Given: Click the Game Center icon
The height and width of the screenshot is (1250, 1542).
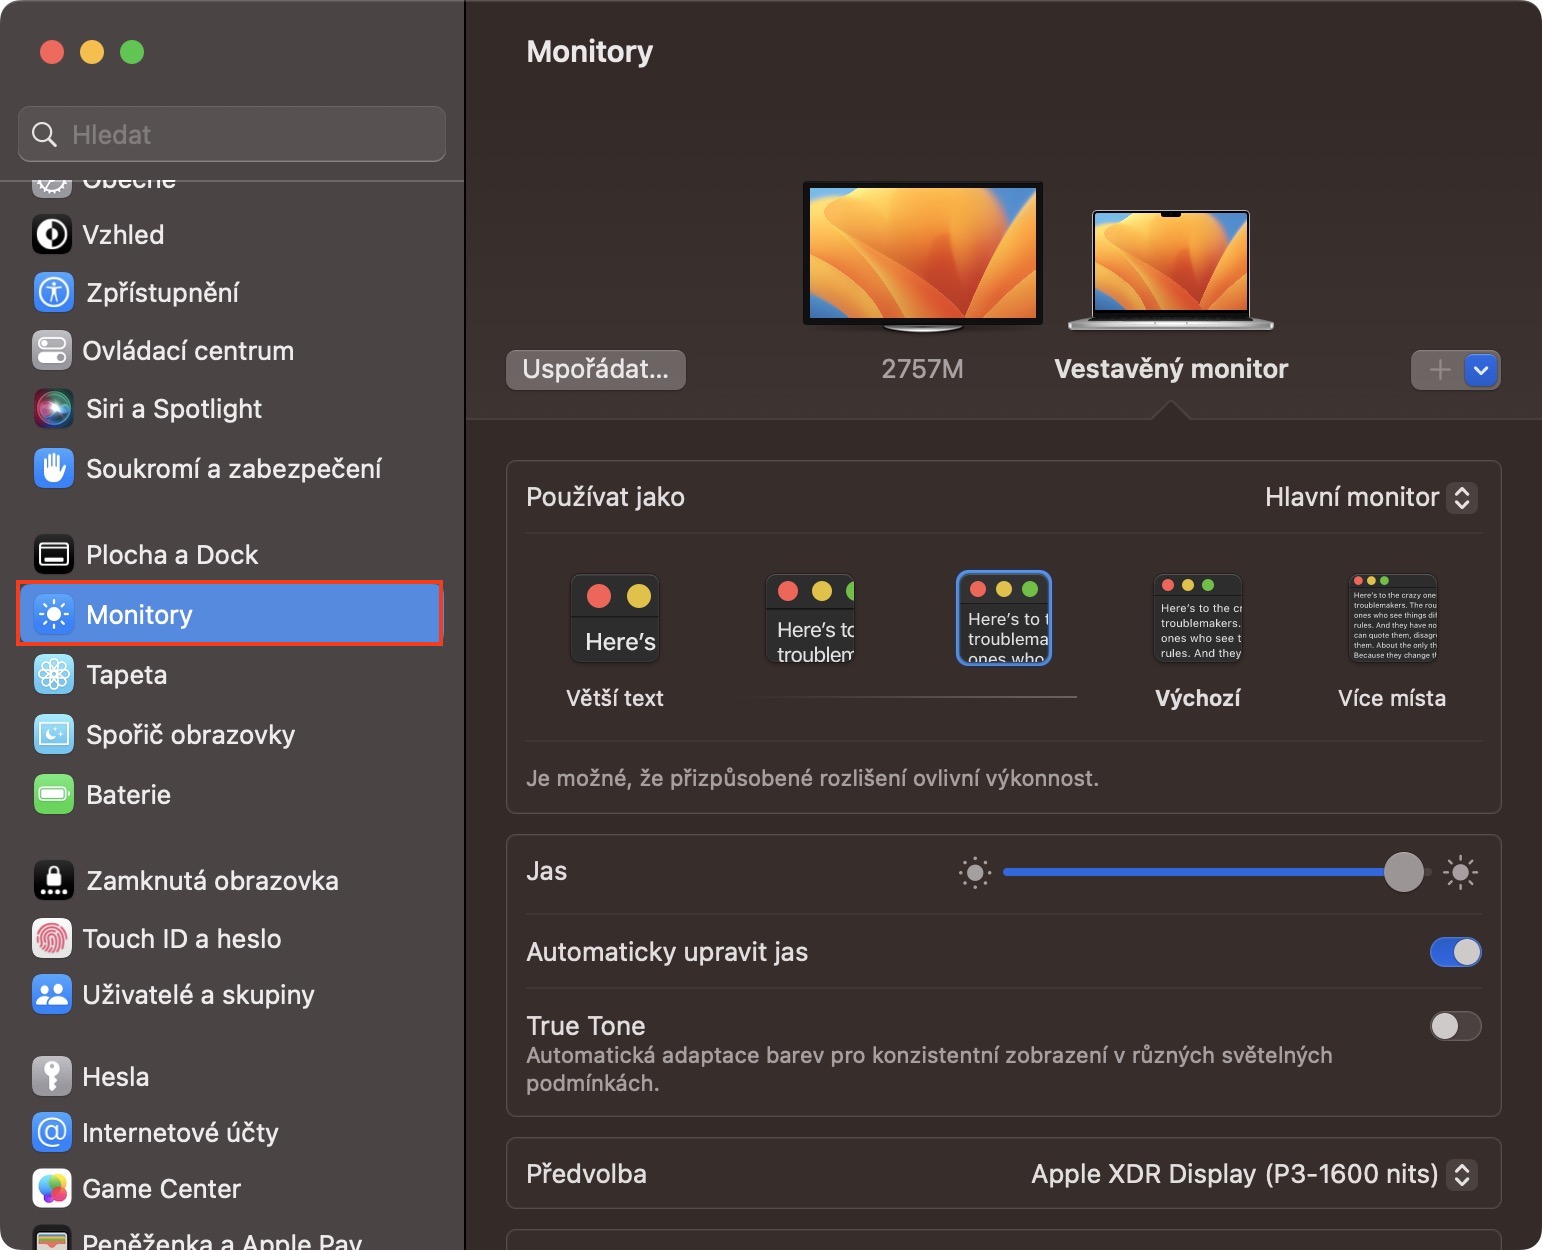Looking at the screenshot, I should click(52, 1189).
